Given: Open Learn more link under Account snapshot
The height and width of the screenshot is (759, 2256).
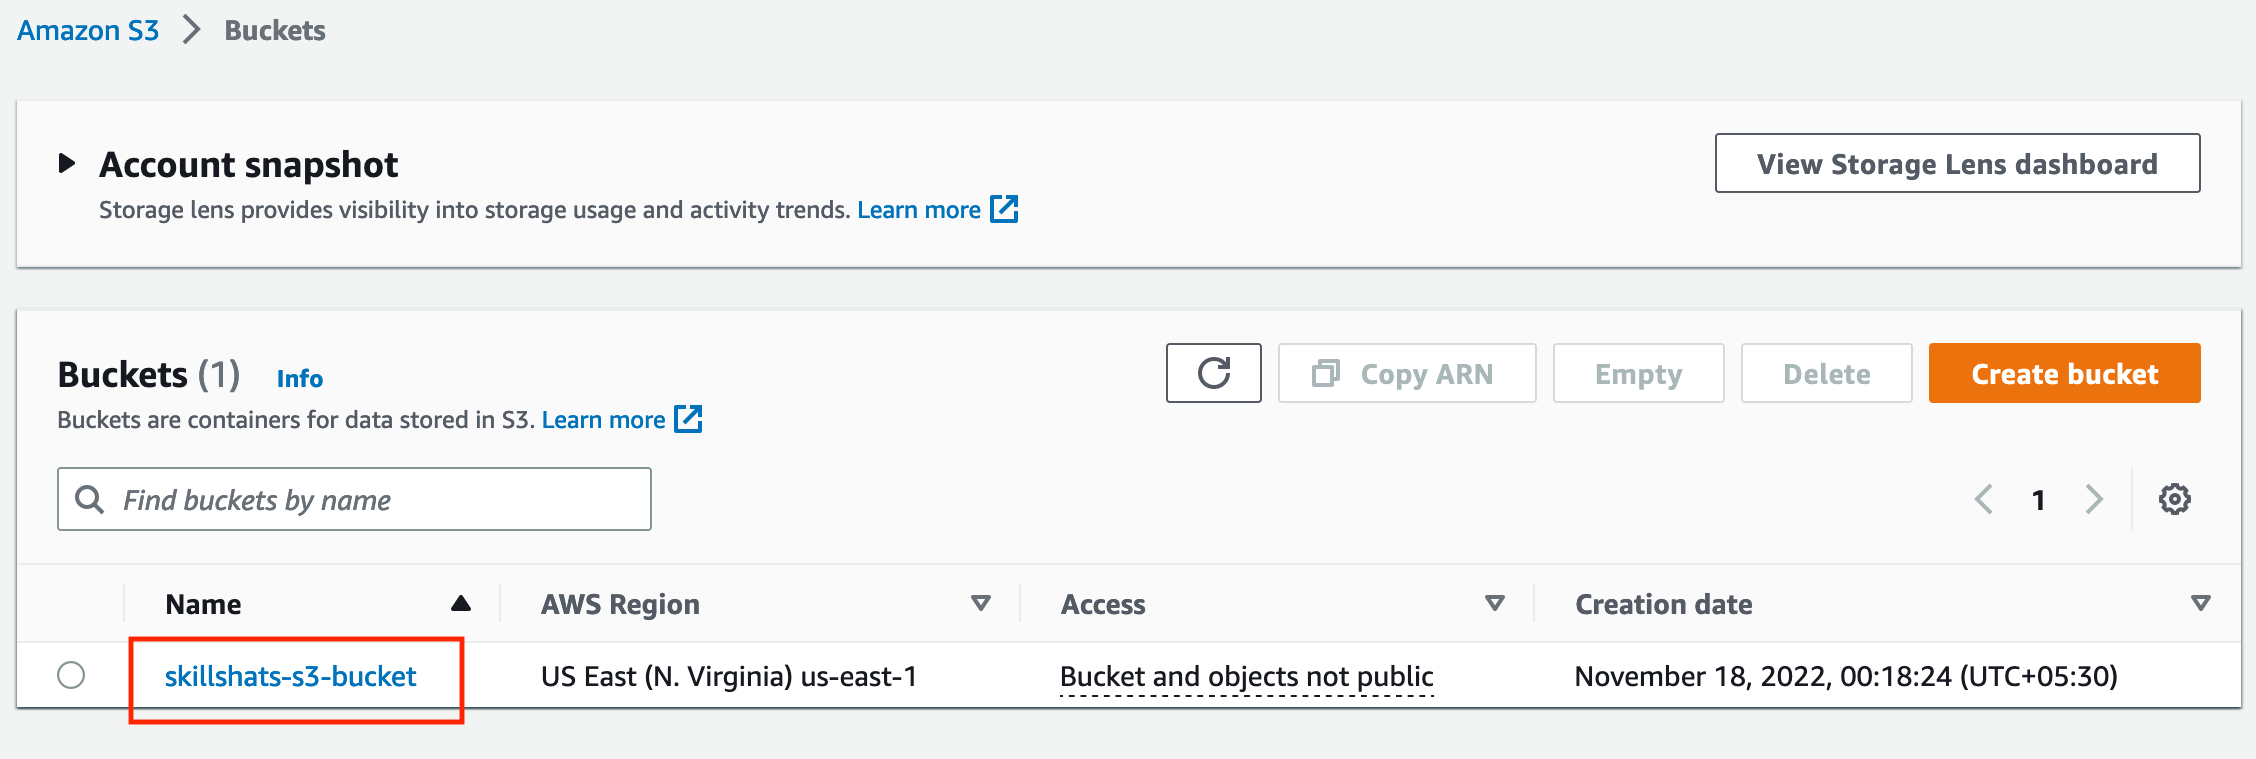Looking at the screenshot, I should (x=919, y=209).
